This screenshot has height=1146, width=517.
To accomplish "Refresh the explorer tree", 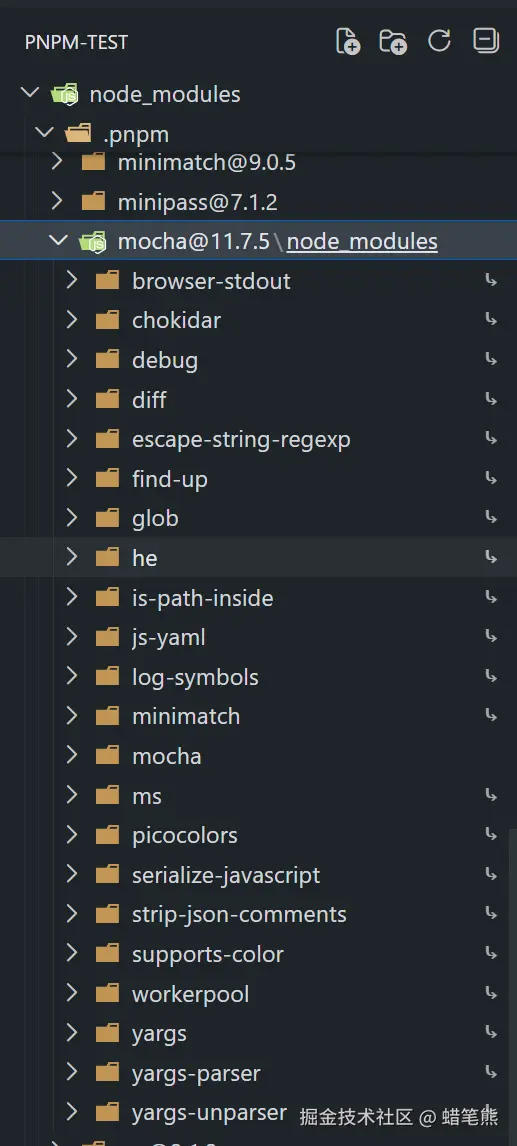I will click(439, 41).
